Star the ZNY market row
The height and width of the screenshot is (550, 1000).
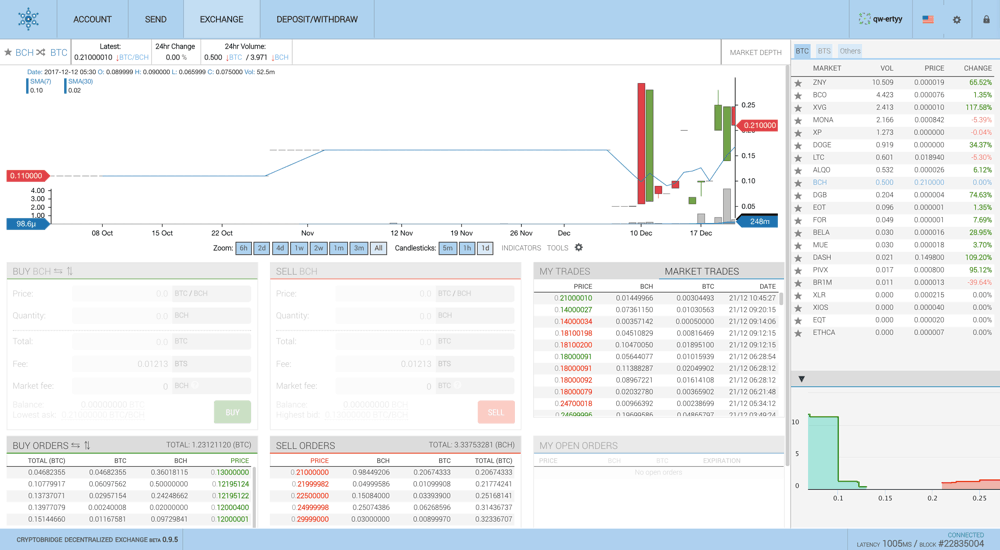click(798, 83)
